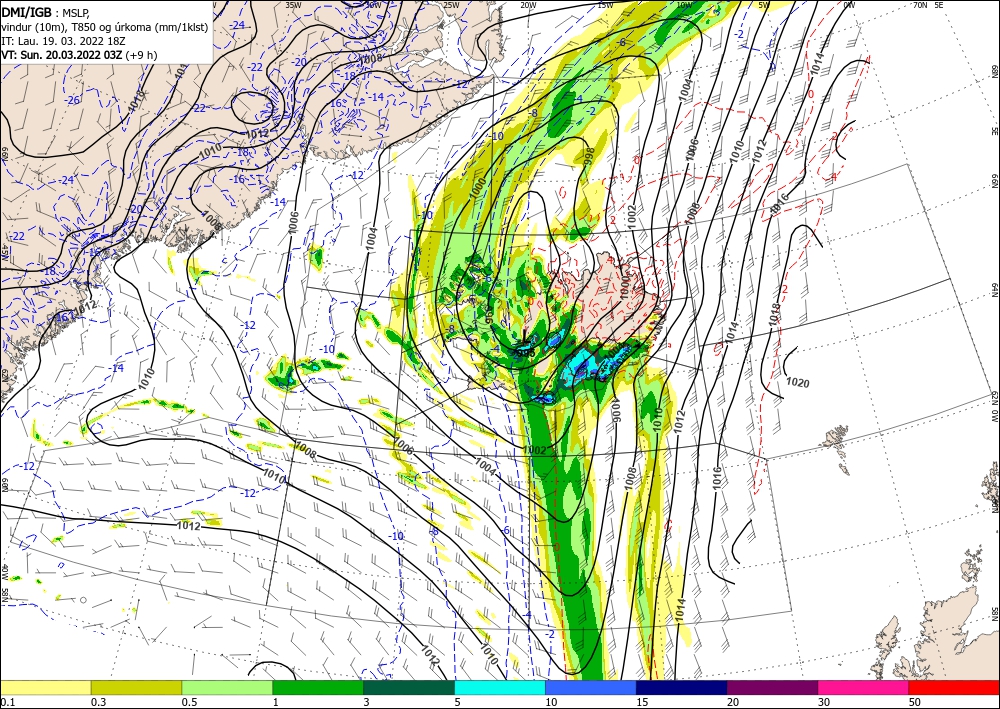Select the 'IT: Lau. 19. 03. 2022 18Z' line
Image resolution: width=1000 pixels, height=709 pixels.
63,40
